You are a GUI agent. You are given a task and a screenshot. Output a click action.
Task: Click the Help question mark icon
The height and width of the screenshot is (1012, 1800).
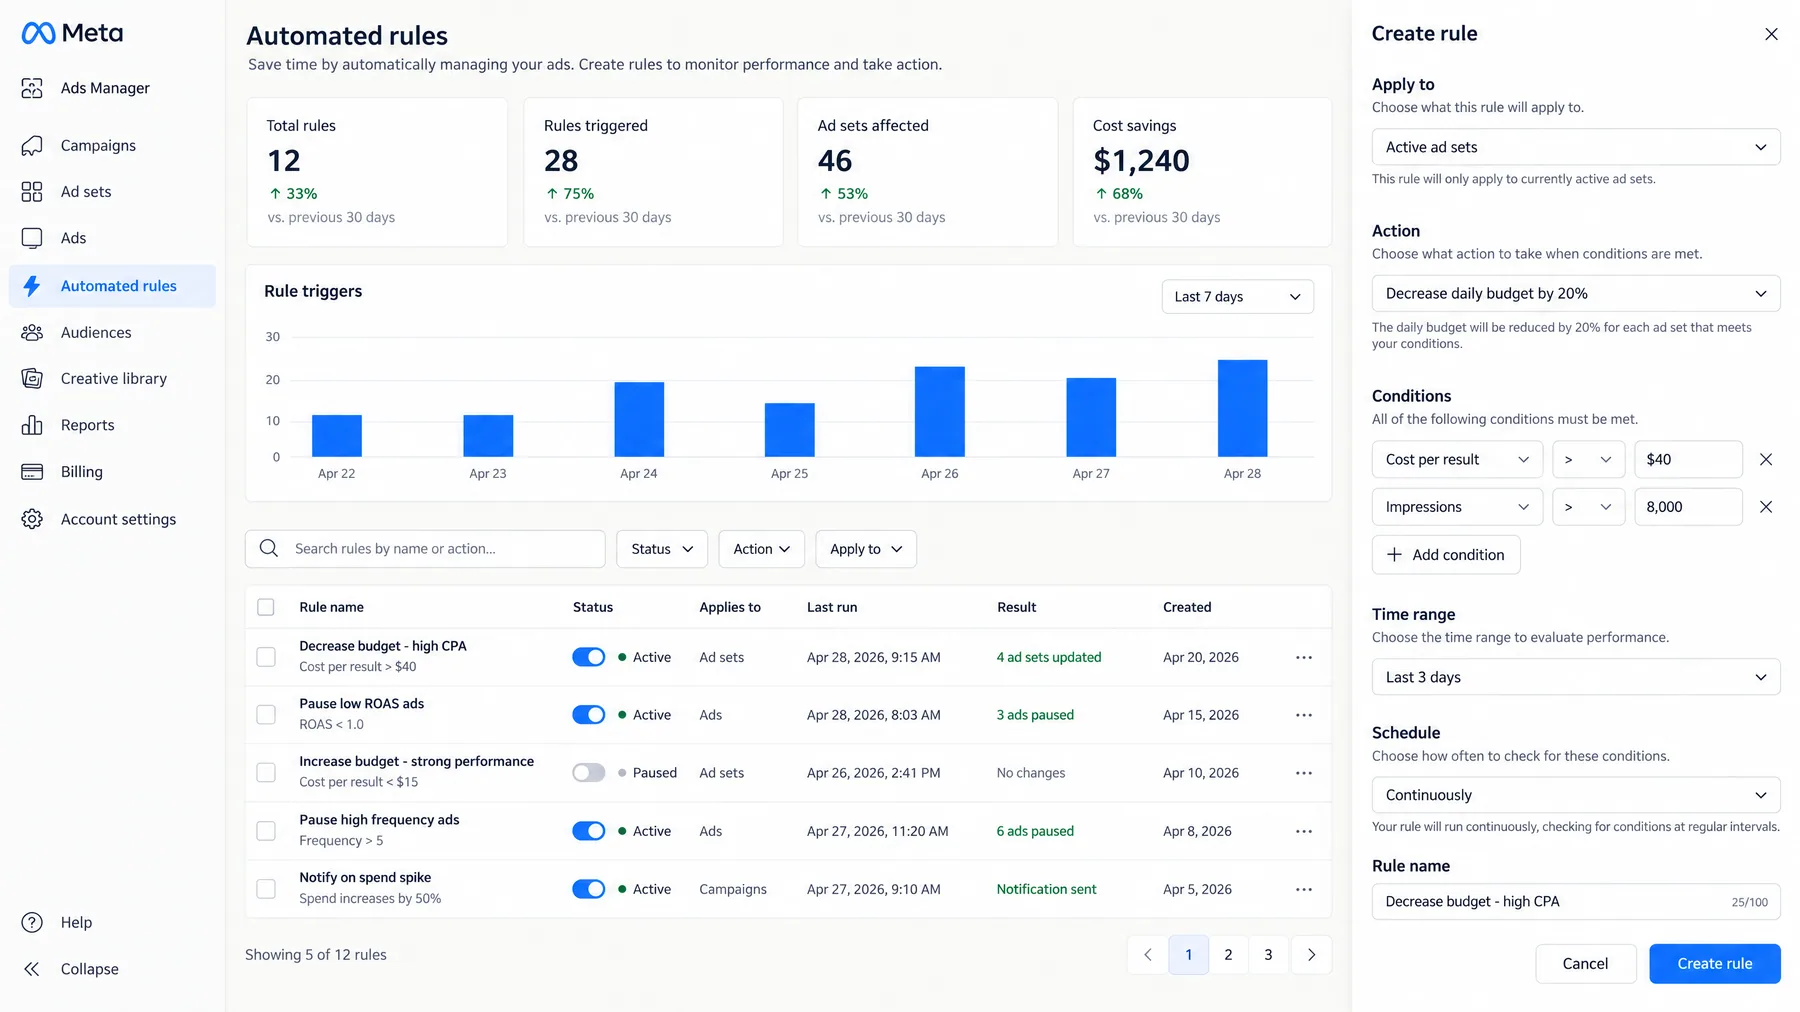(32, 922)
